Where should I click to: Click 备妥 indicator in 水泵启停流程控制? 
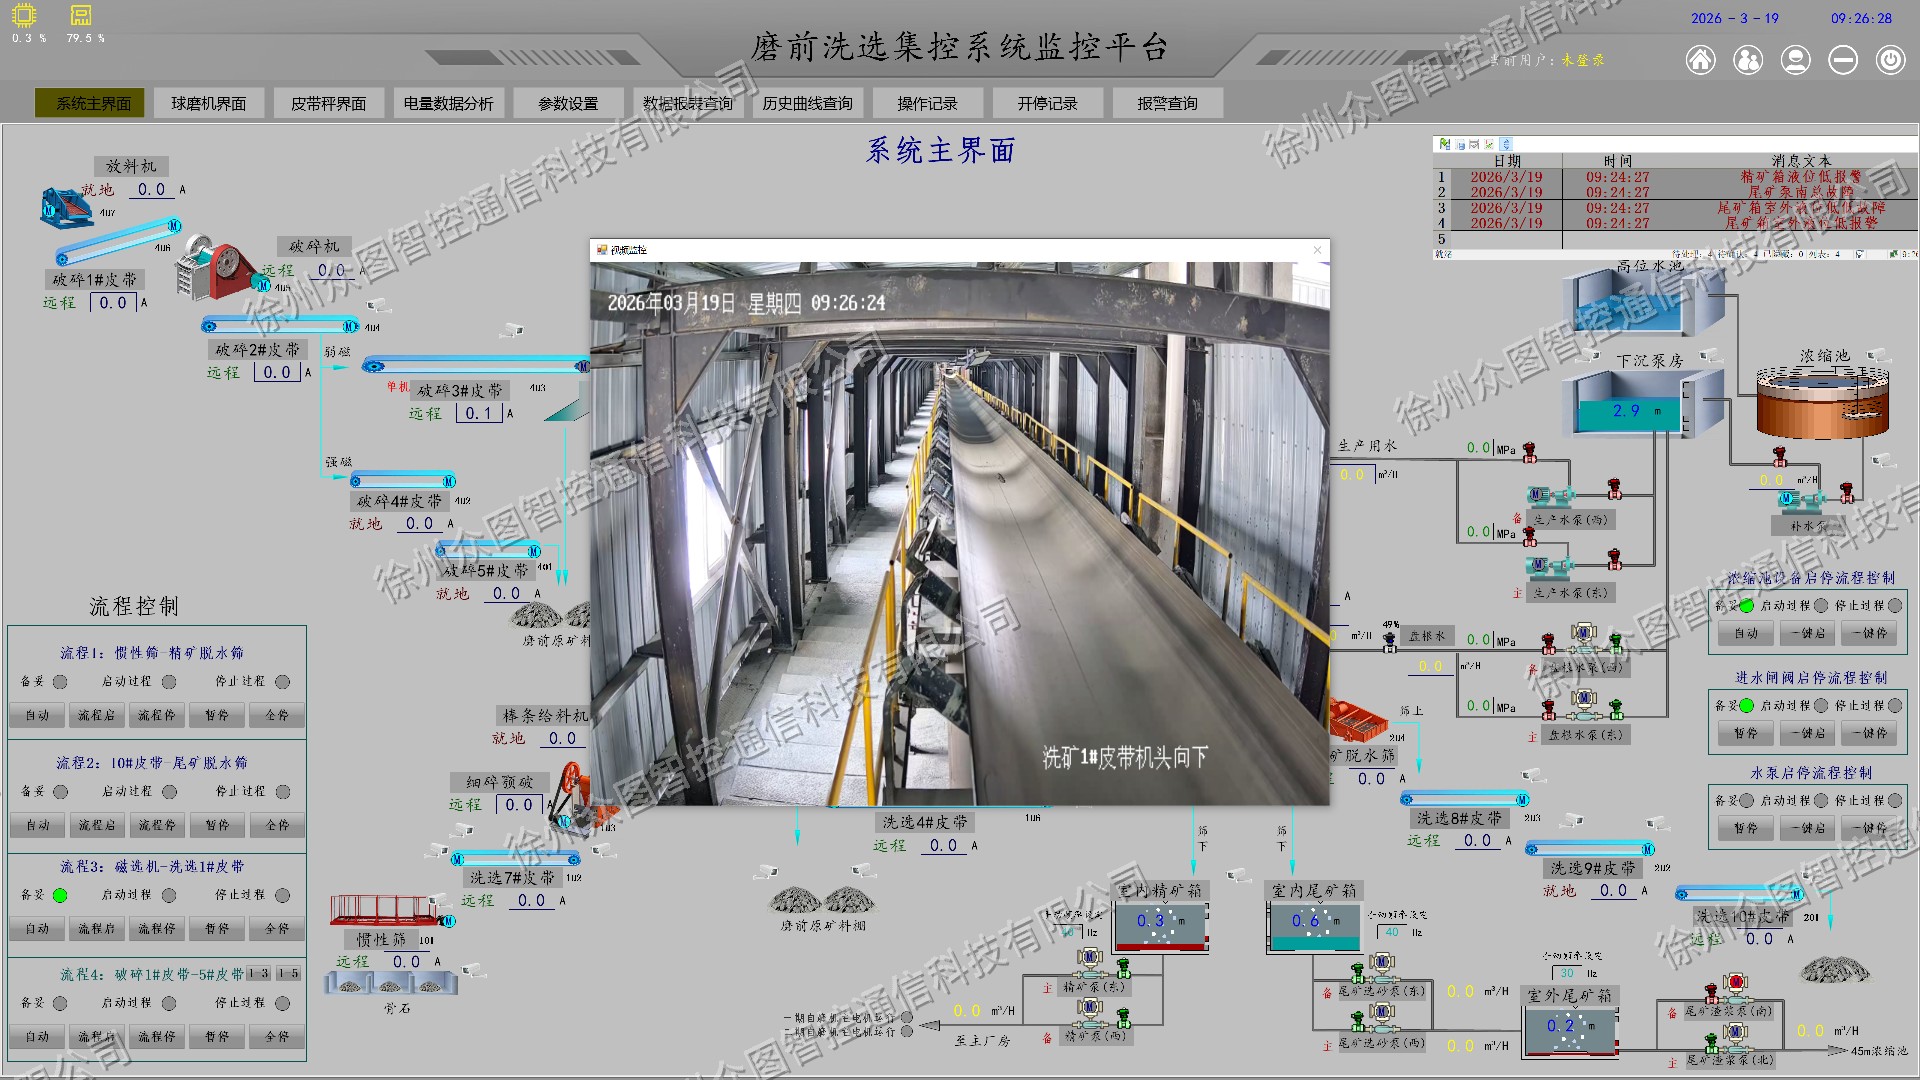click(x=1747, y=801)
